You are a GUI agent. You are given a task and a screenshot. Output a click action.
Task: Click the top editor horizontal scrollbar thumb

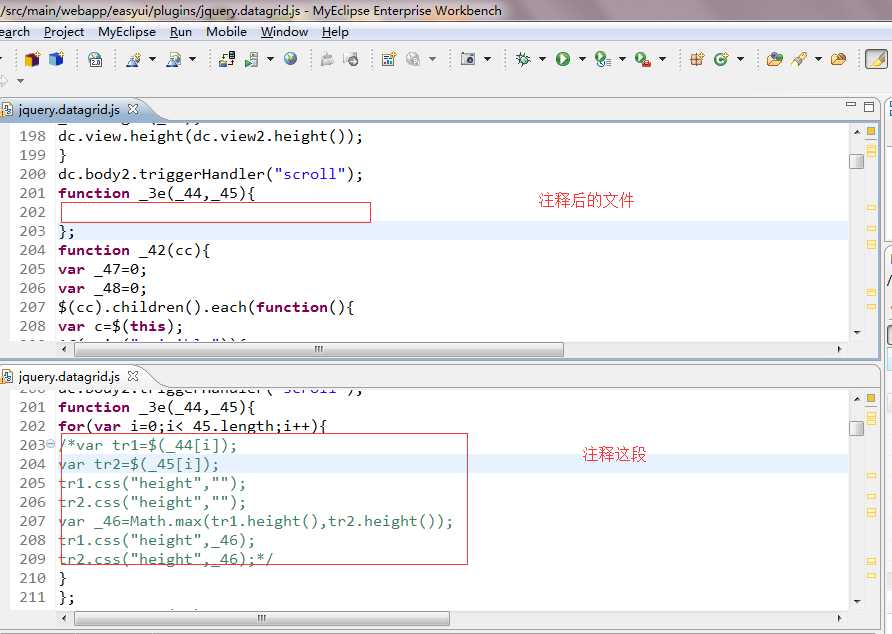point(319,349)
